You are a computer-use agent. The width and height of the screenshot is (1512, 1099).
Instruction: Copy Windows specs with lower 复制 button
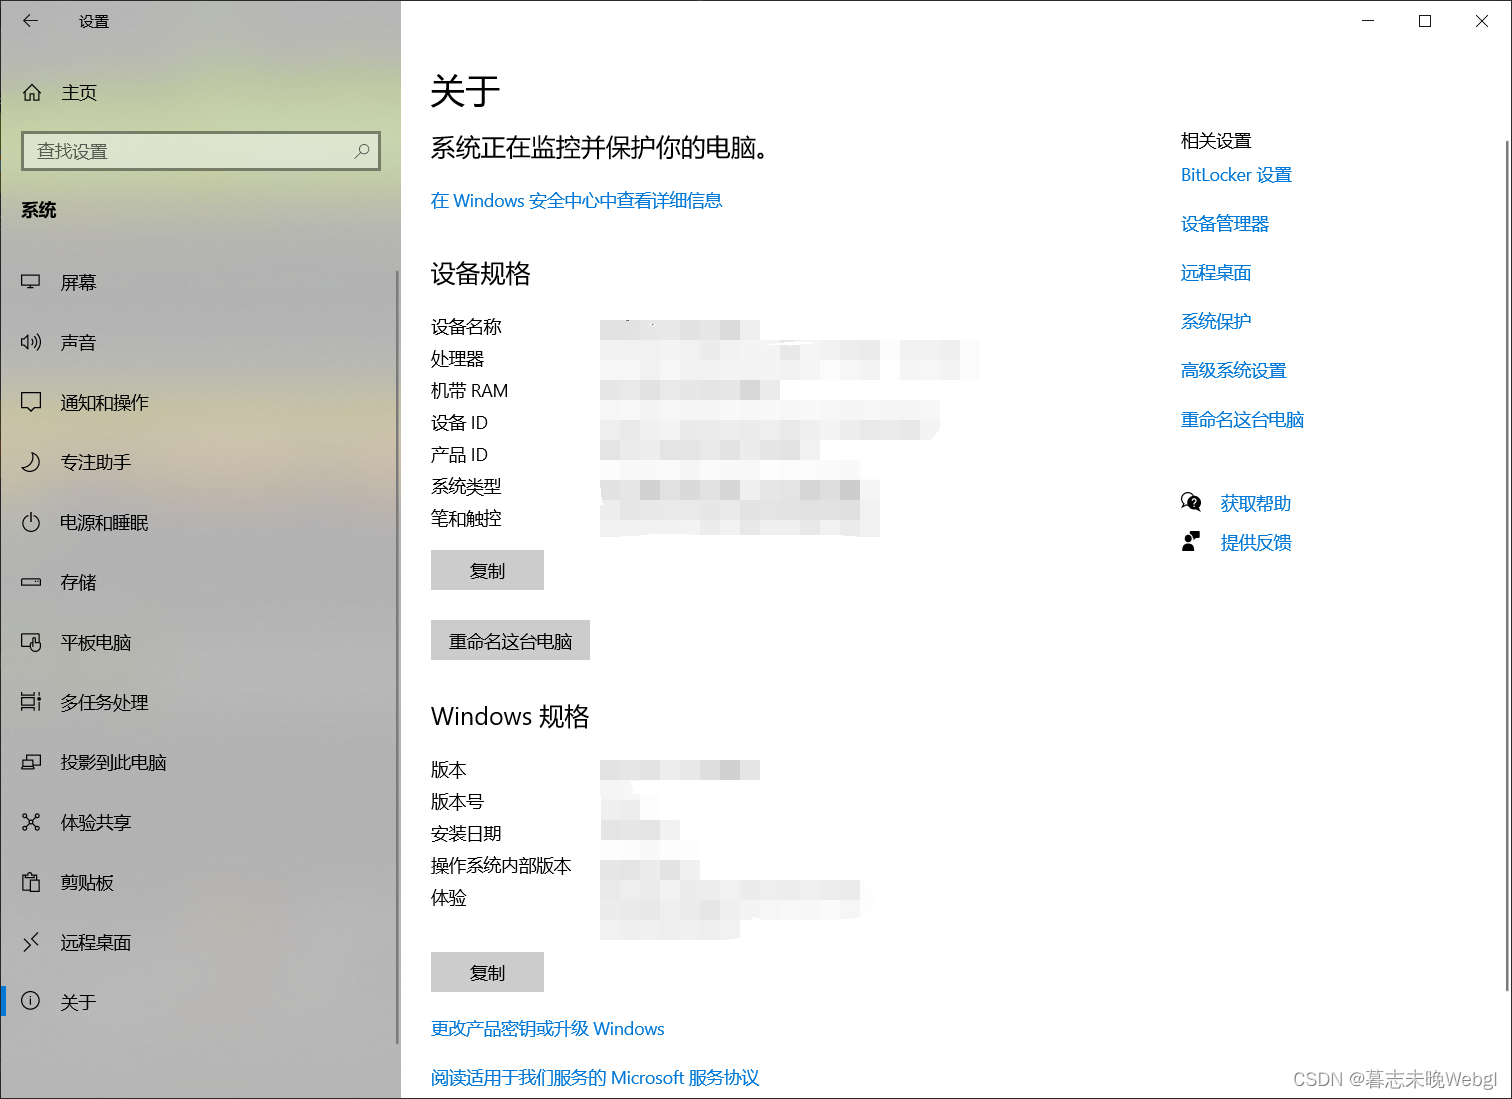click(x=487, y=972)
